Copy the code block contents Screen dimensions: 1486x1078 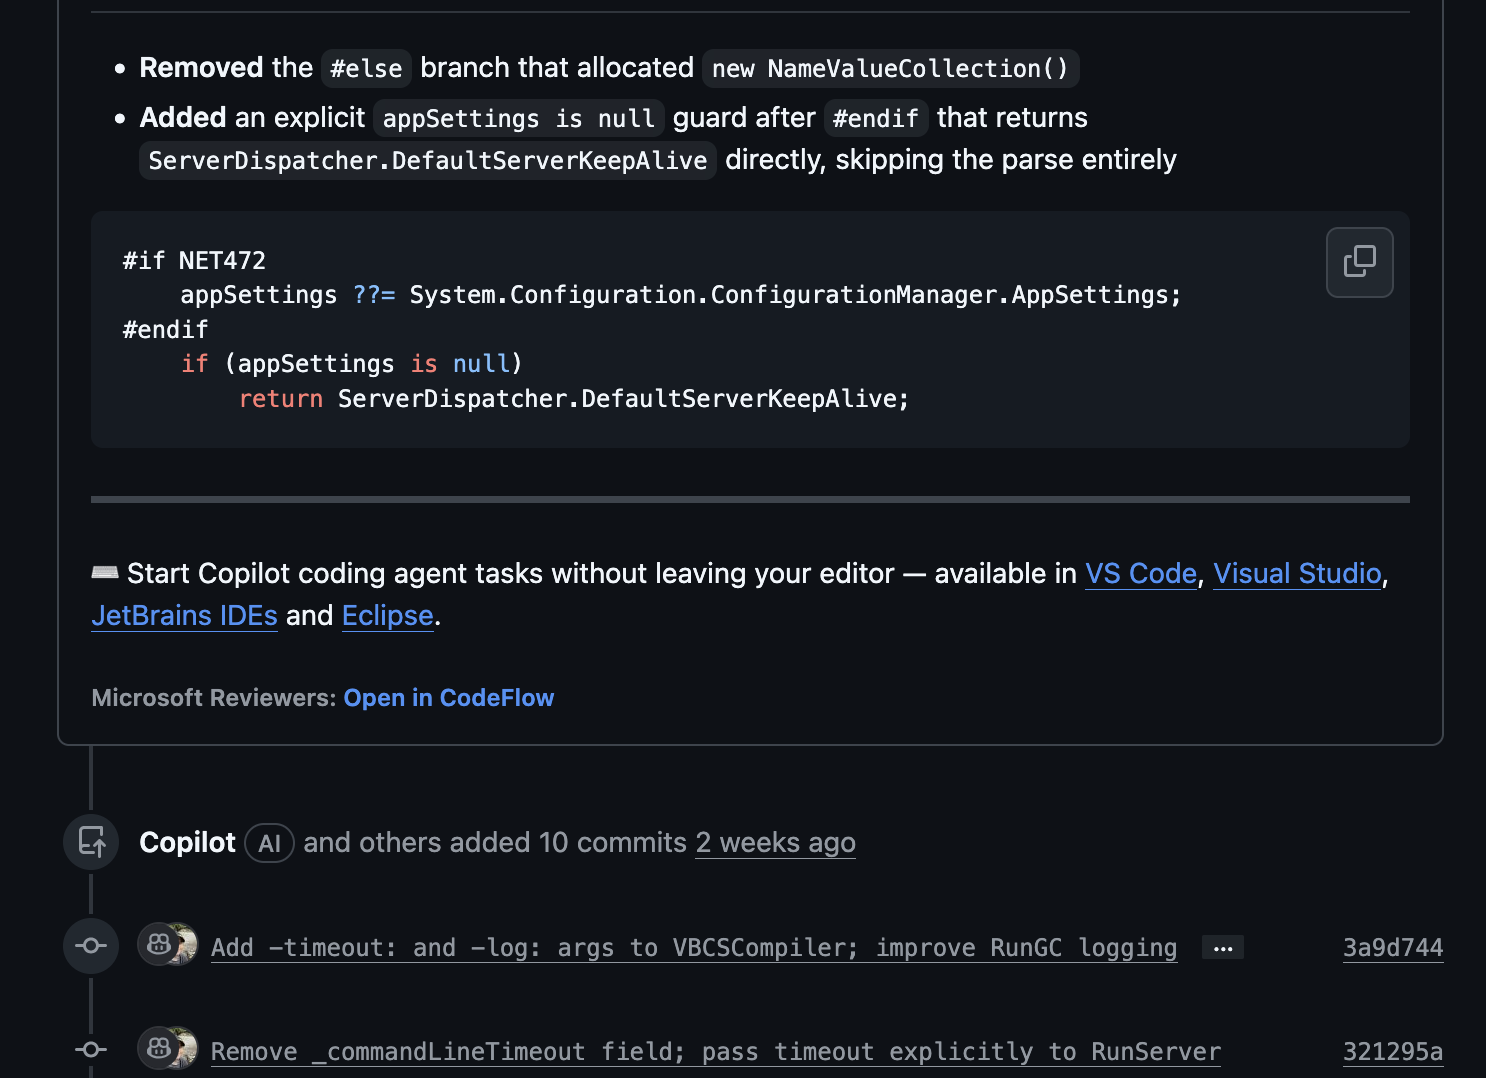coord(1359,262)
